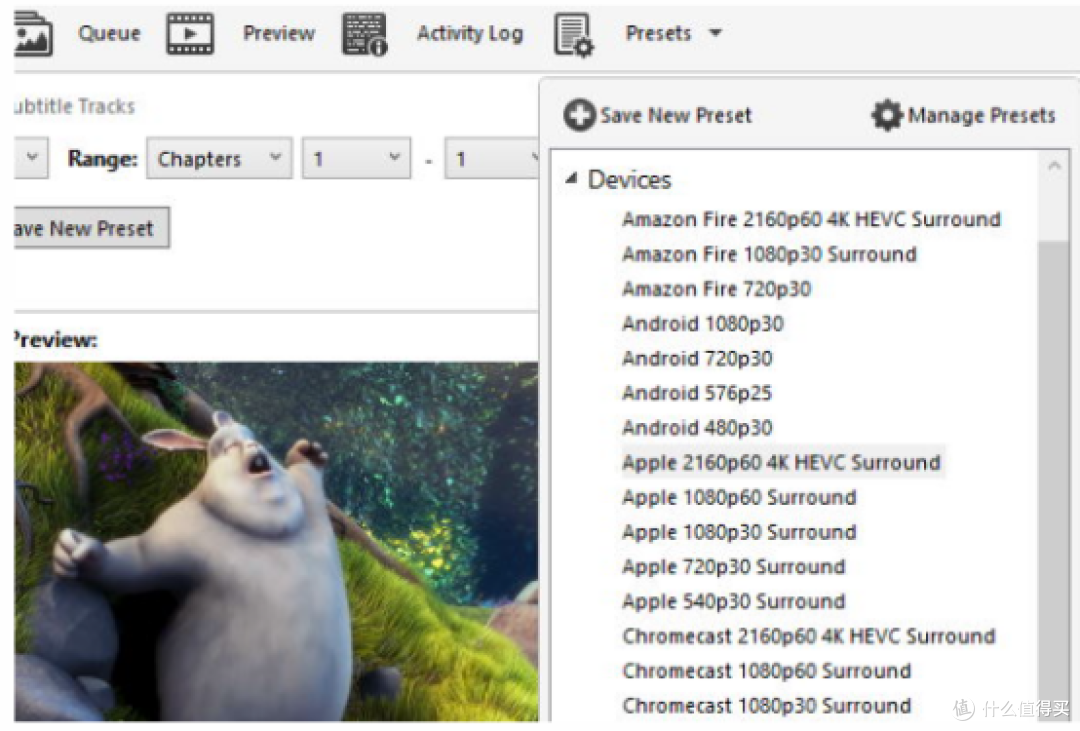Open the partially hidden dropdown left of Range

tap(31, 158)
